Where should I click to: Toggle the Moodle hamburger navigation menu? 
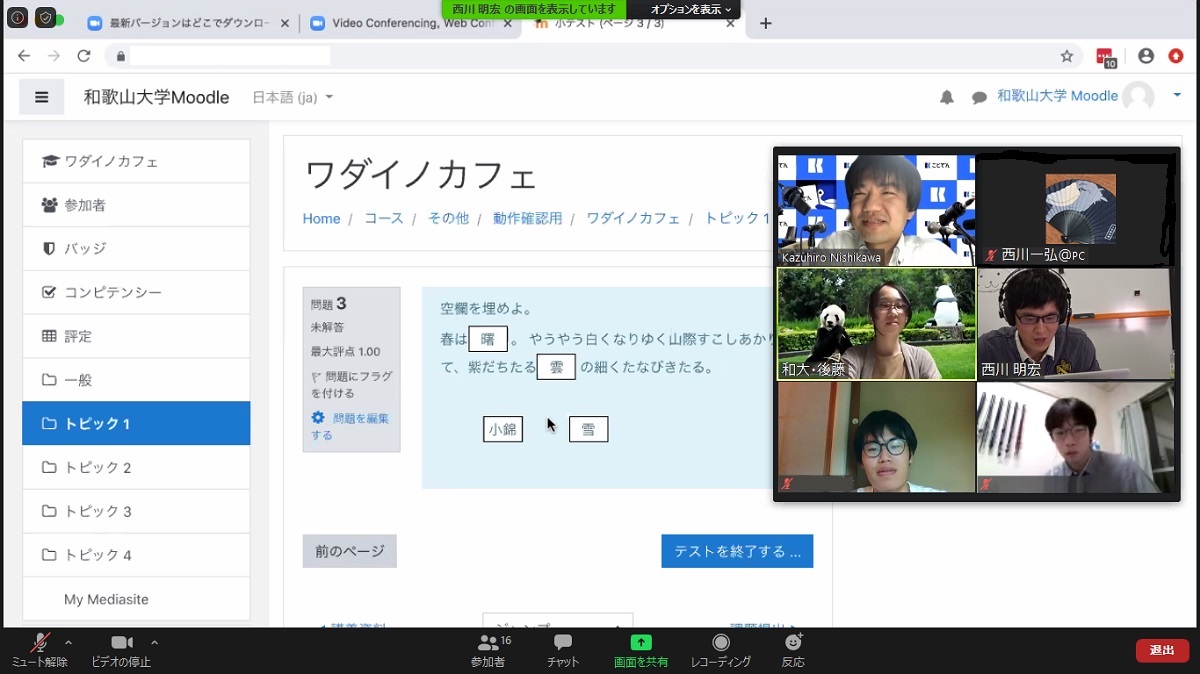(x=42, y=97)
